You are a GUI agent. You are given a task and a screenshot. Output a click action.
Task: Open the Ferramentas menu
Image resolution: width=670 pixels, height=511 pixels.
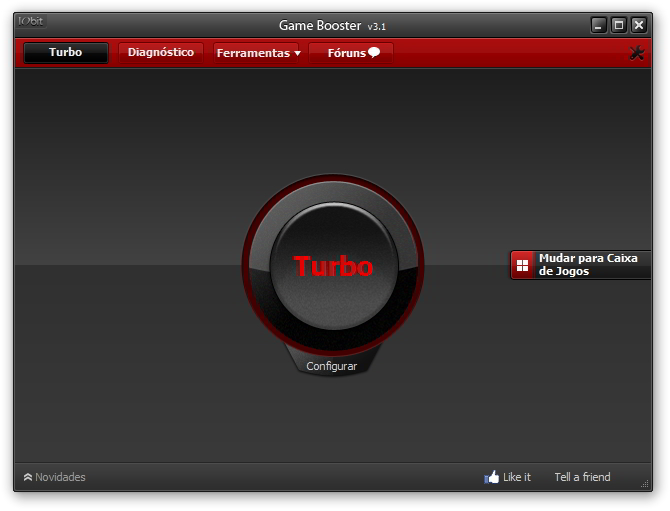point(256,53)
